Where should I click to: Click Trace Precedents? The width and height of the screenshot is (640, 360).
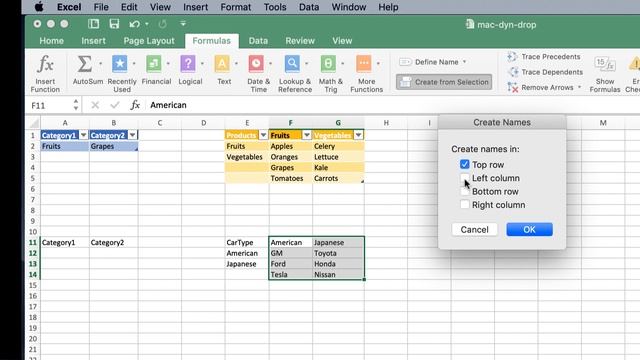click(x=544, y=57)
